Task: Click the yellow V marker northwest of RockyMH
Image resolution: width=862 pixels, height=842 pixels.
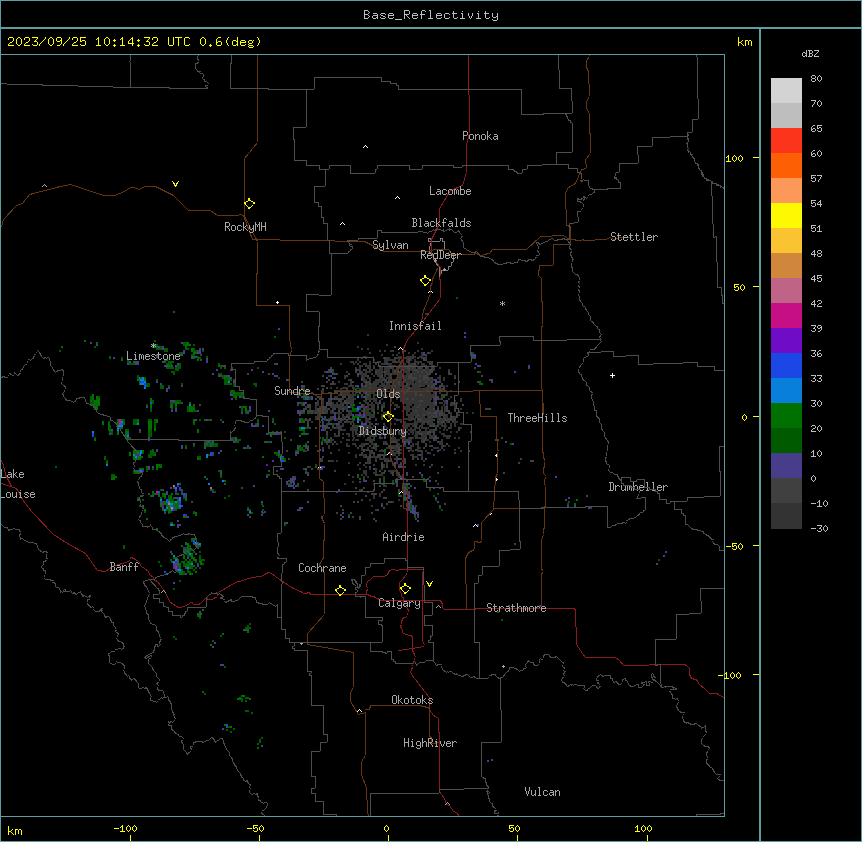Action: (x=175, y=184)
